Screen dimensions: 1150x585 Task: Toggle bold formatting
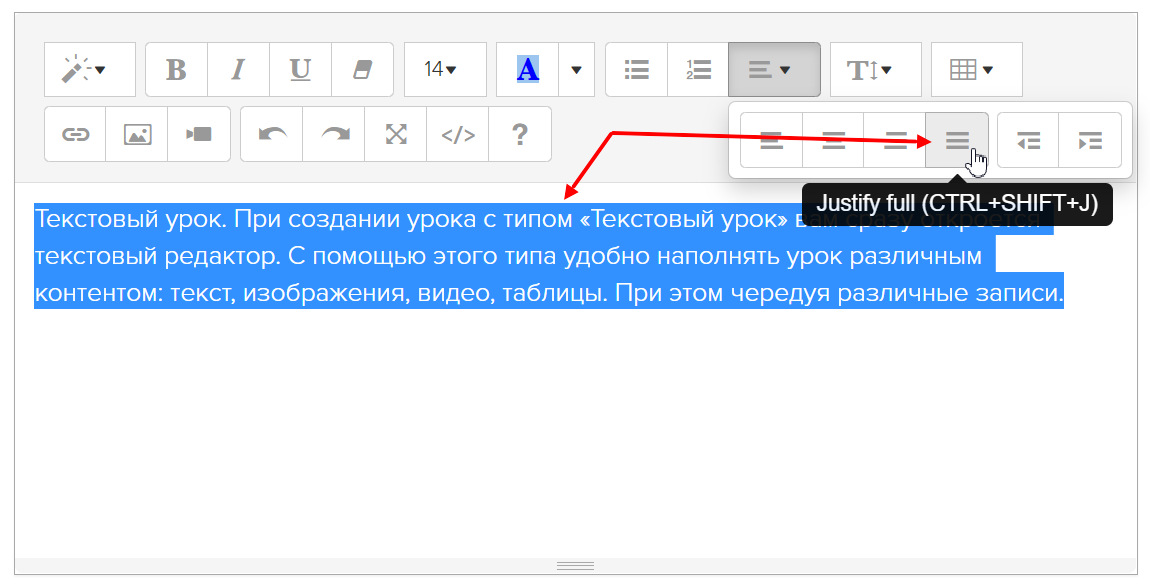(176, 70)
